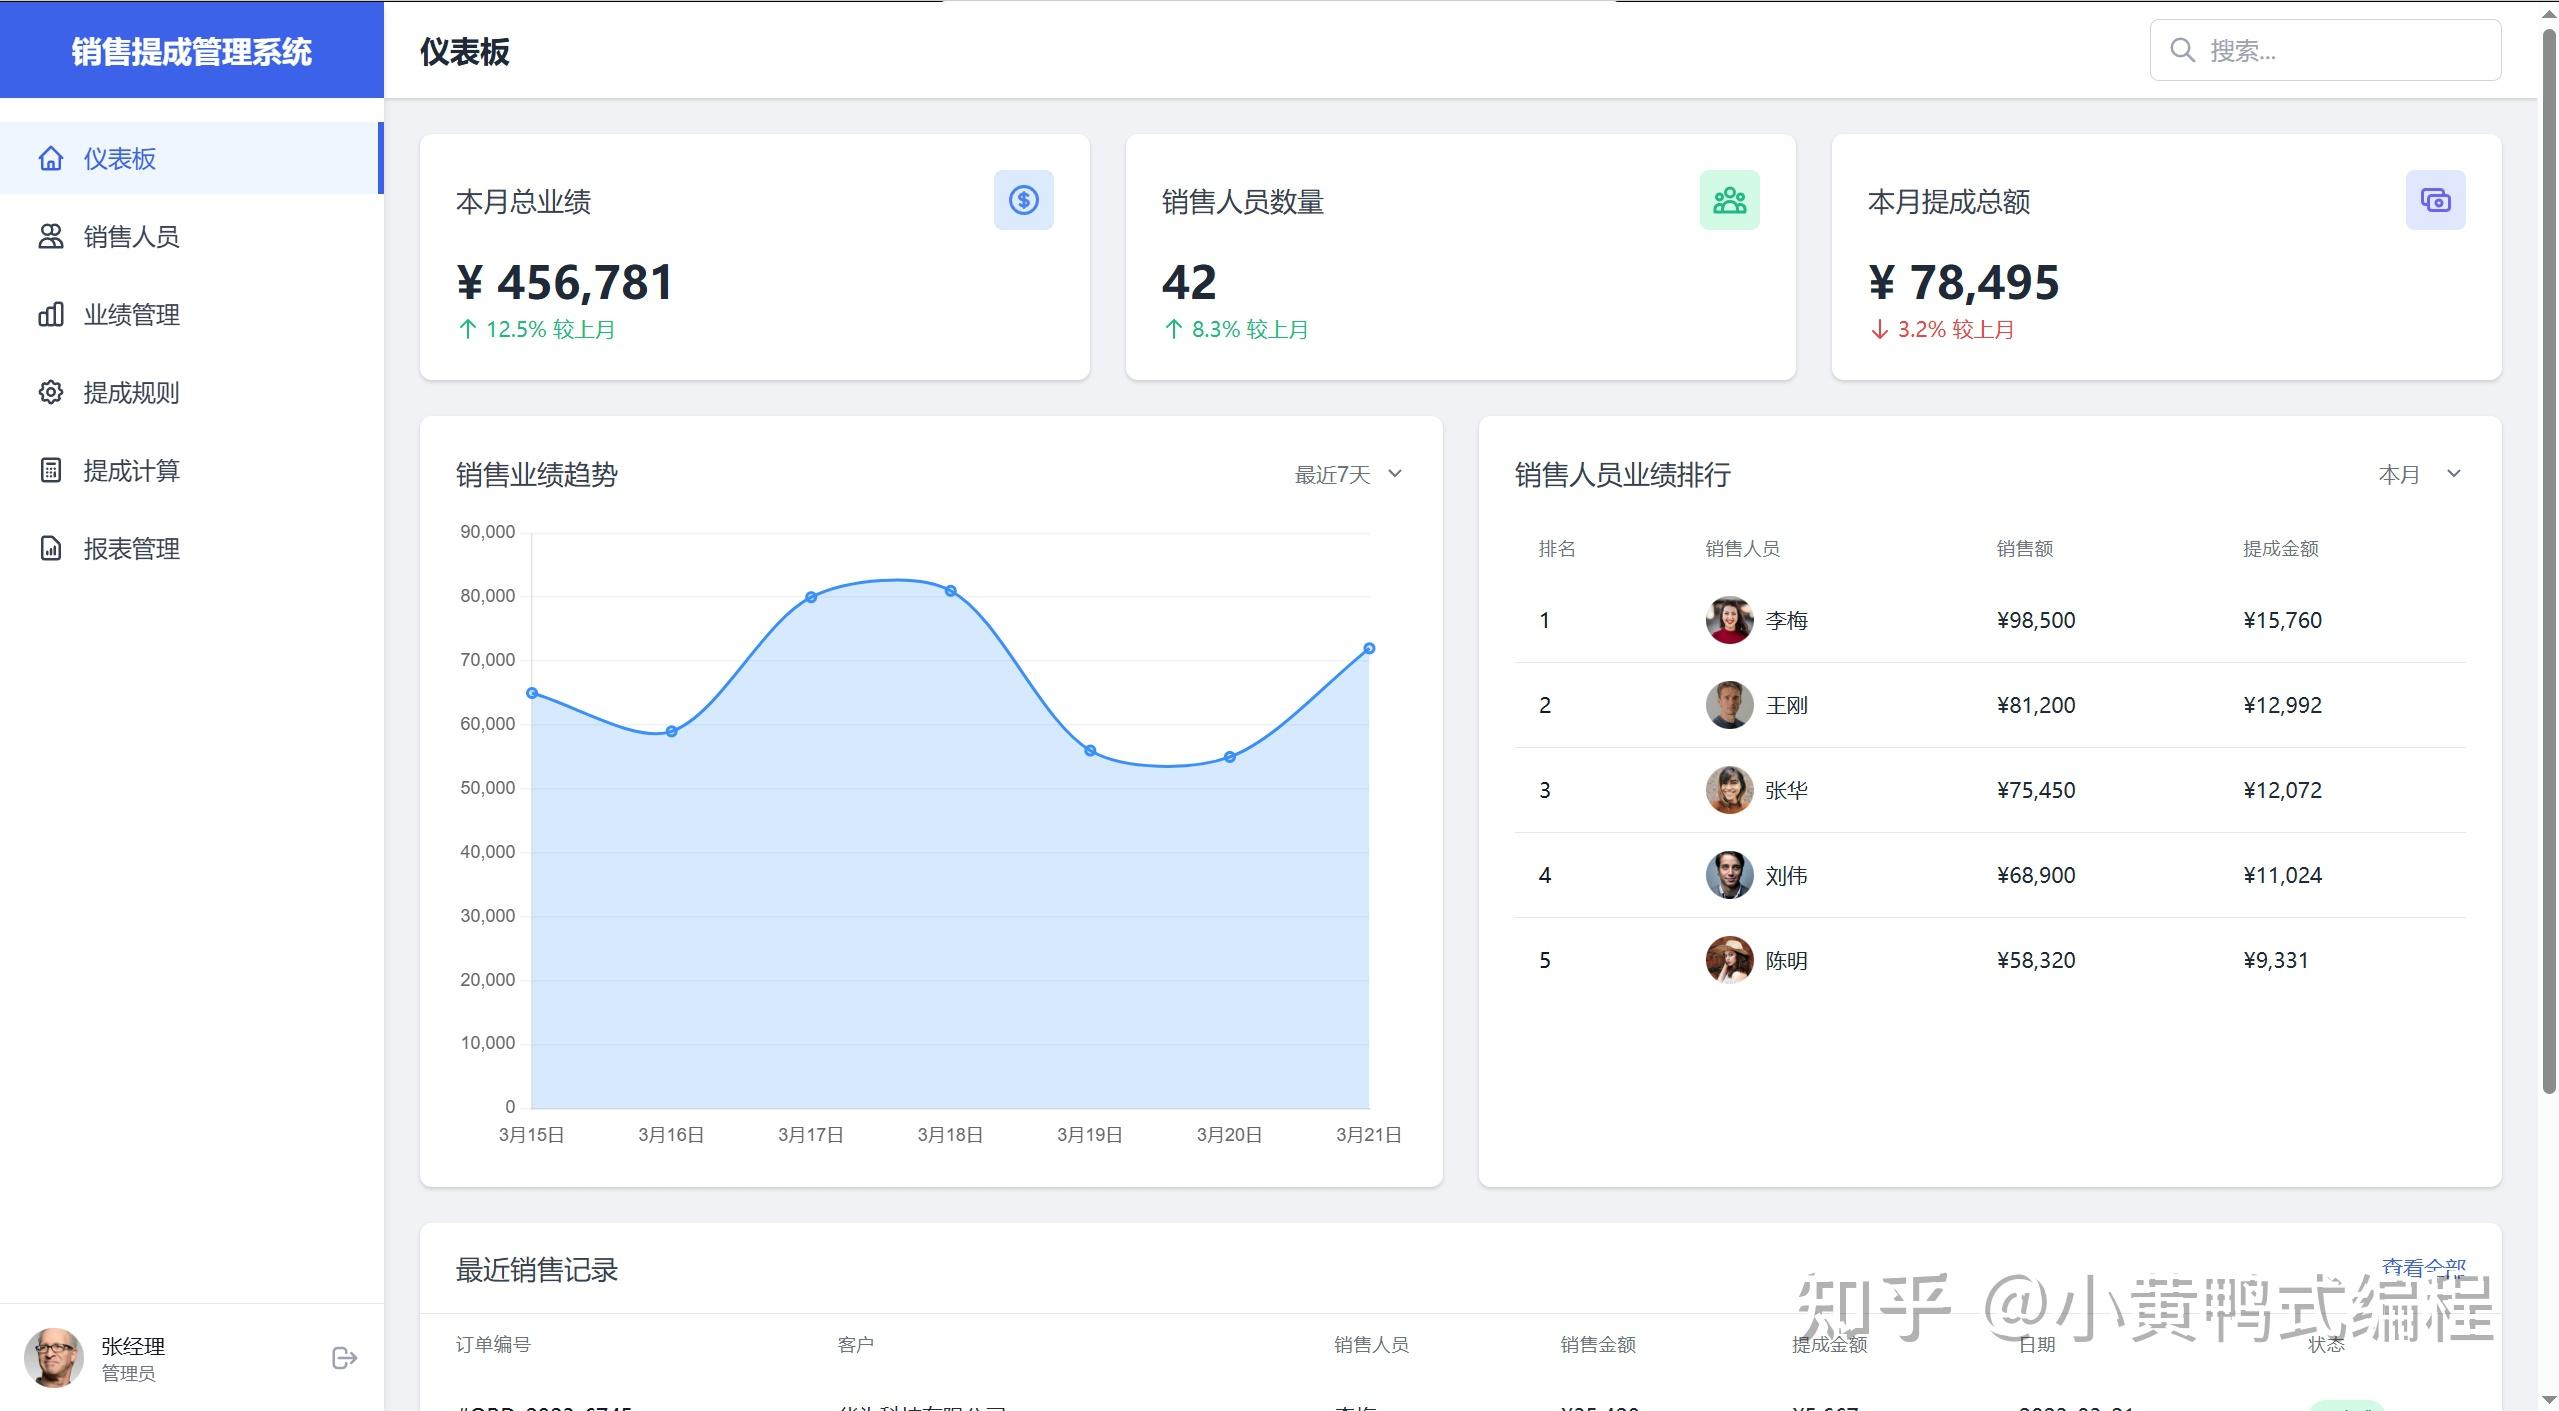This screenshot has height=1411, width=2559.
Task: Click the calculator icon next to 提成计算
Action: [50, 470]
